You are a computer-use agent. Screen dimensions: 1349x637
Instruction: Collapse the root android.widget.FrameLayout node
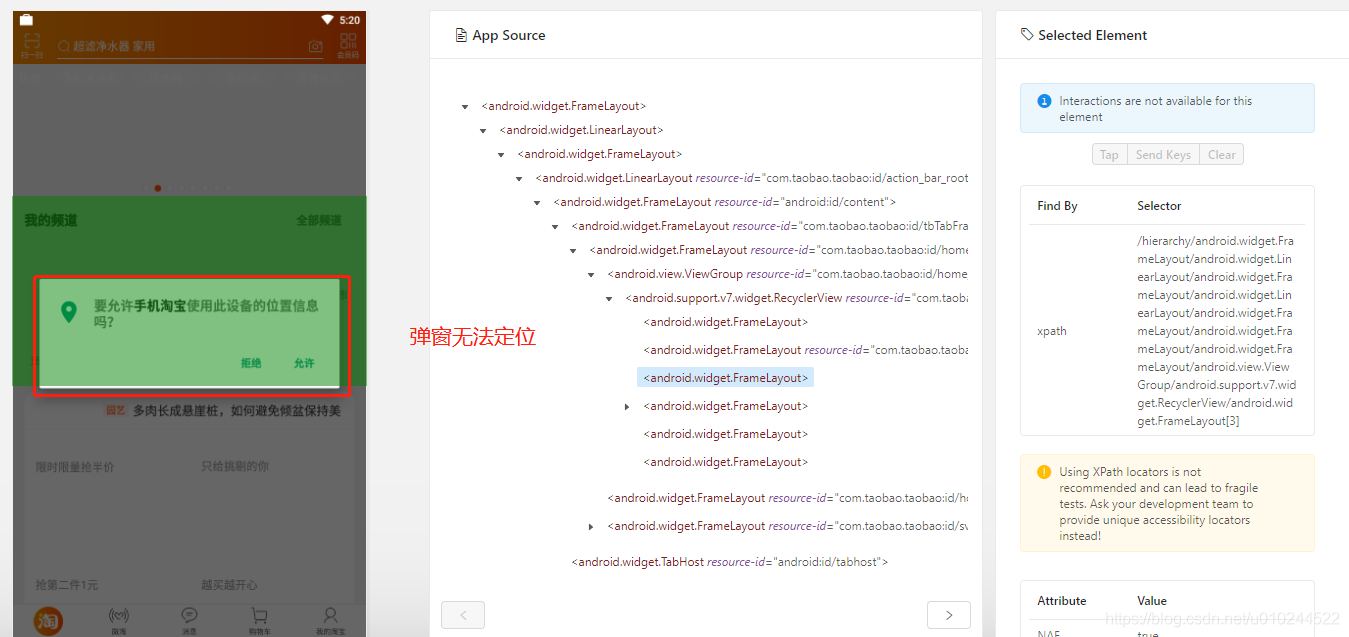465,106
